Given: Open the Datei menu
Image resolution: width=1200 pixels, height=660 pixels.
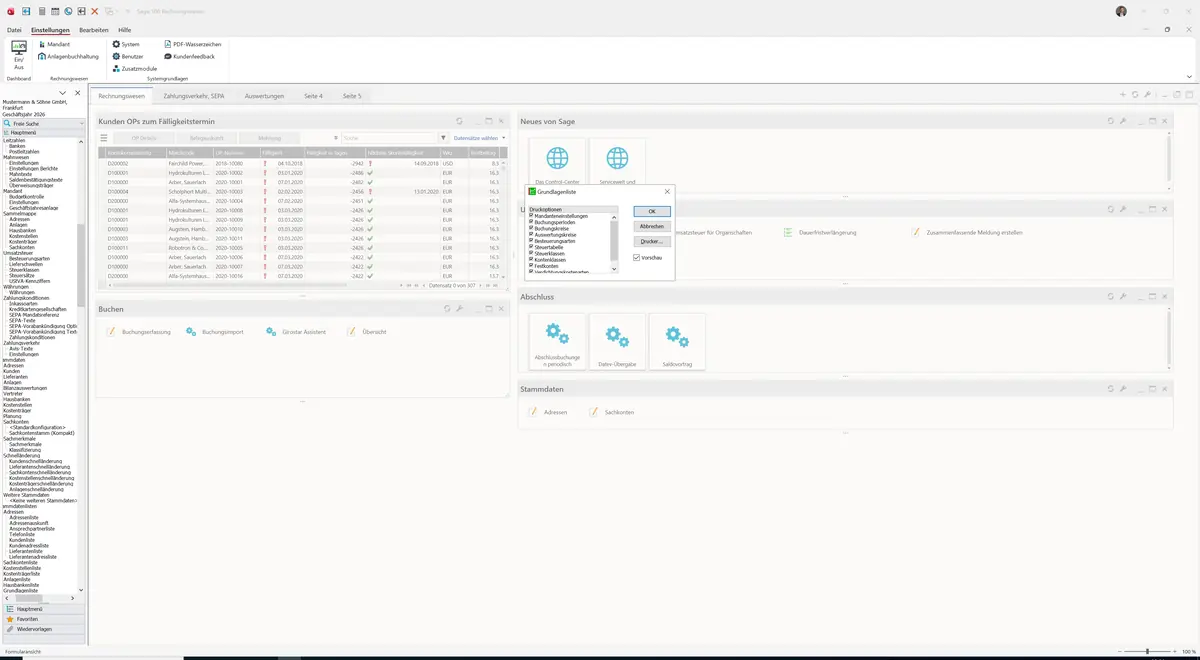Looking at the screenshot, I should click(x=14, y=30).
